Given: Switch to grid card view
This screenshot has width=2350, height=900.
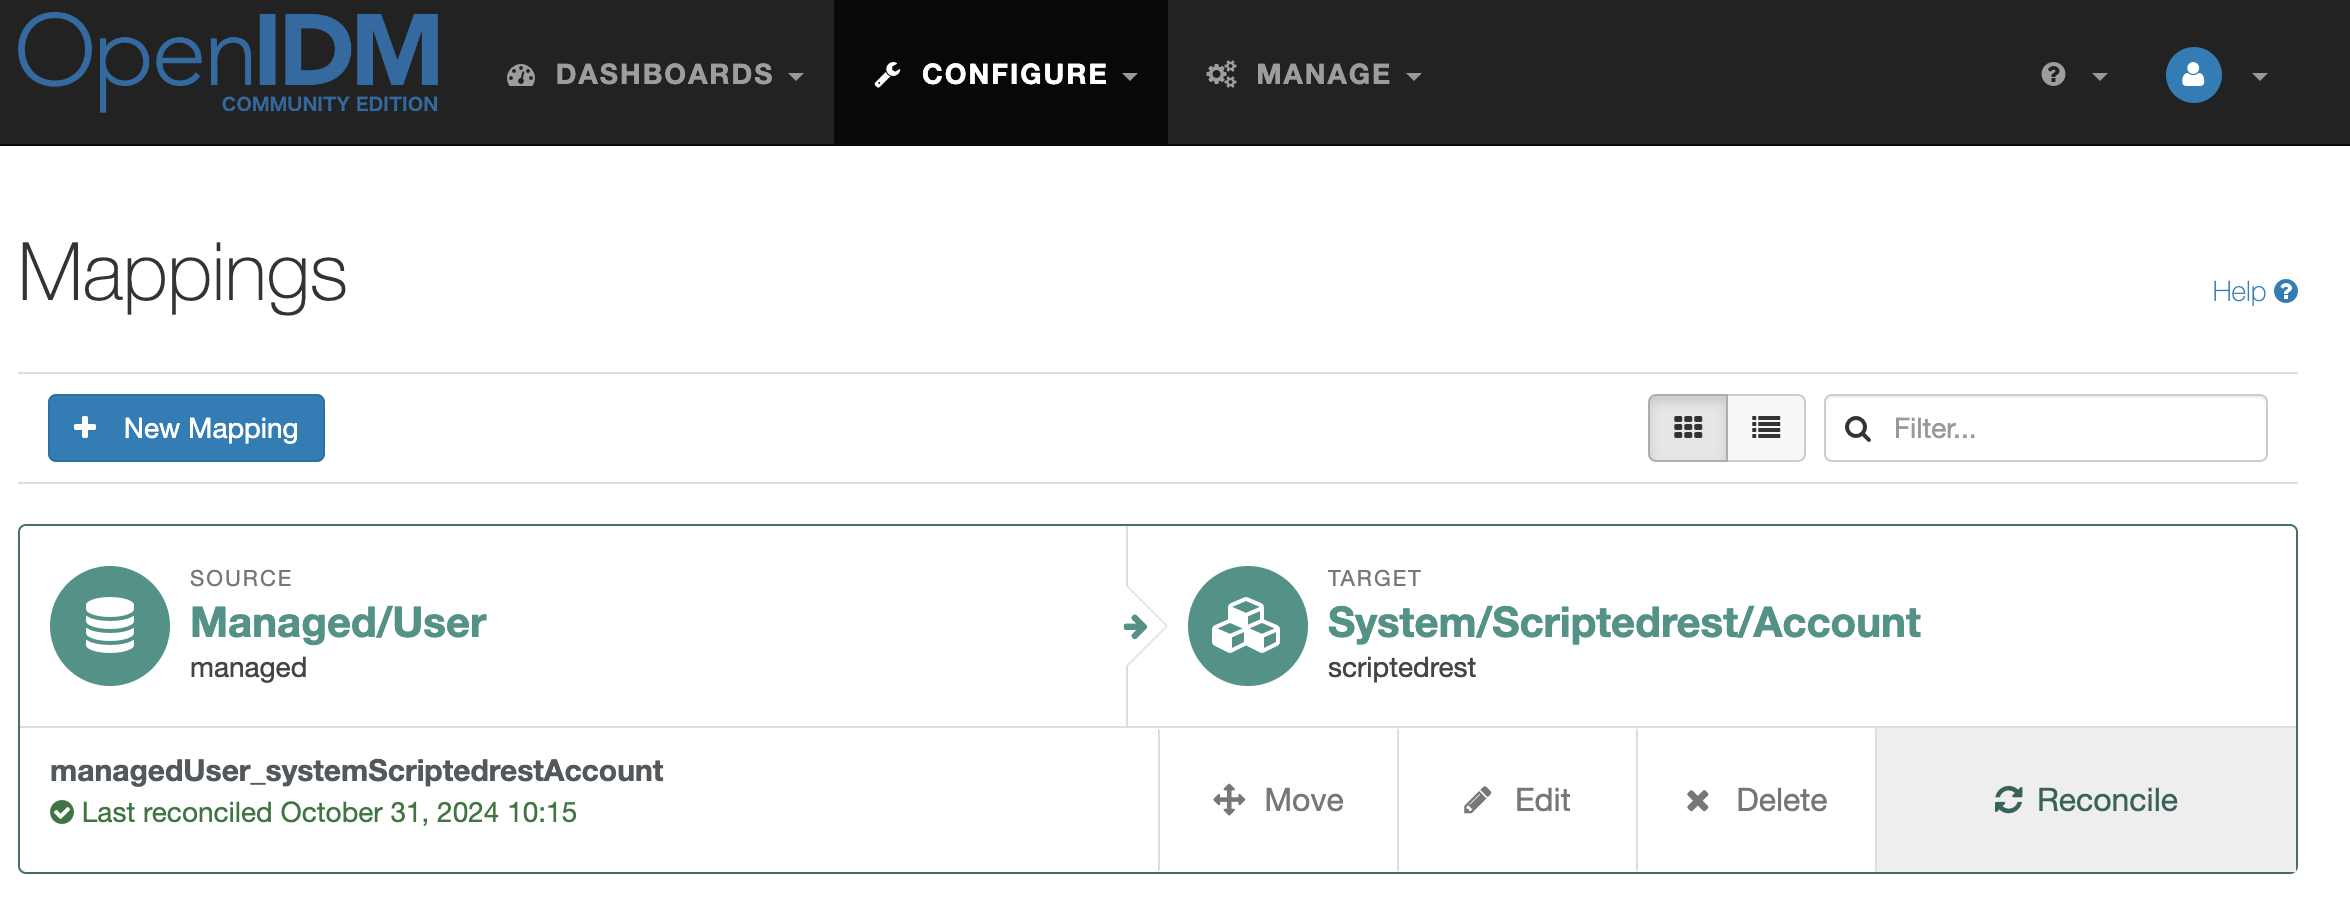Looking at the screenshot, I should [x=1688, y=428].
